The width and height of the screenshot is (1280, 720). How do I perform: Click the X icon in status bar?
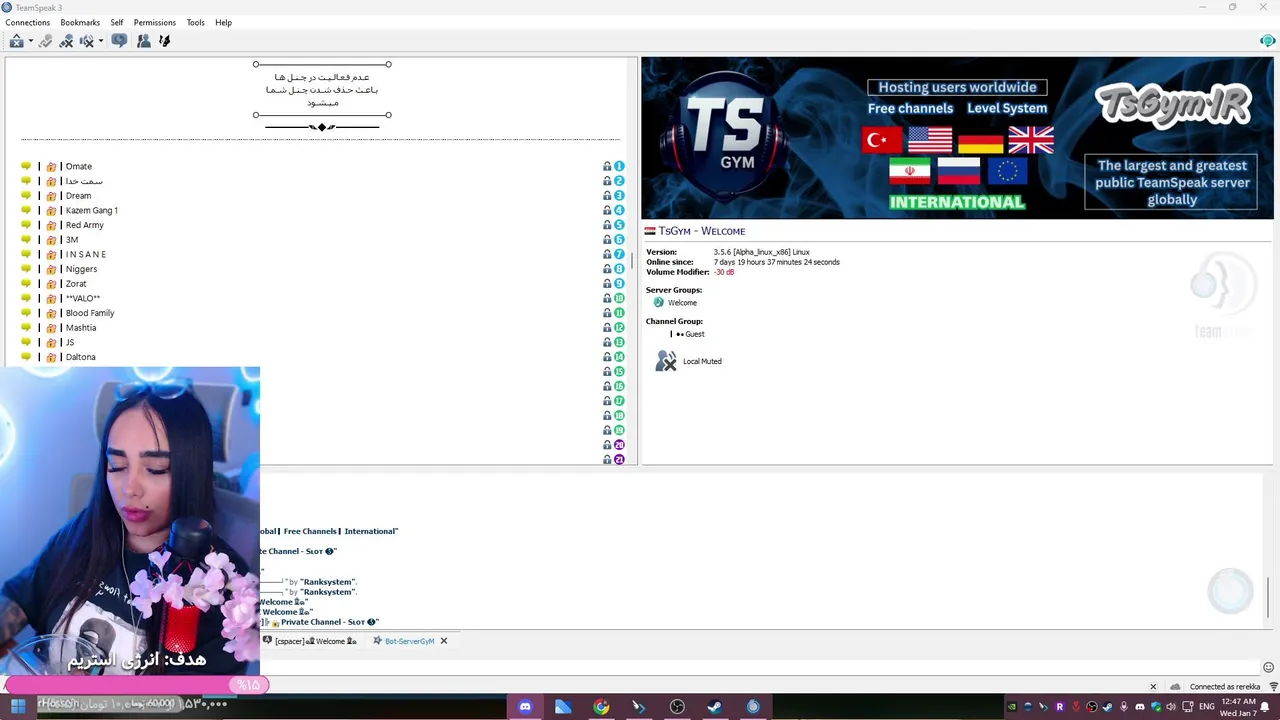point(1153,687)
